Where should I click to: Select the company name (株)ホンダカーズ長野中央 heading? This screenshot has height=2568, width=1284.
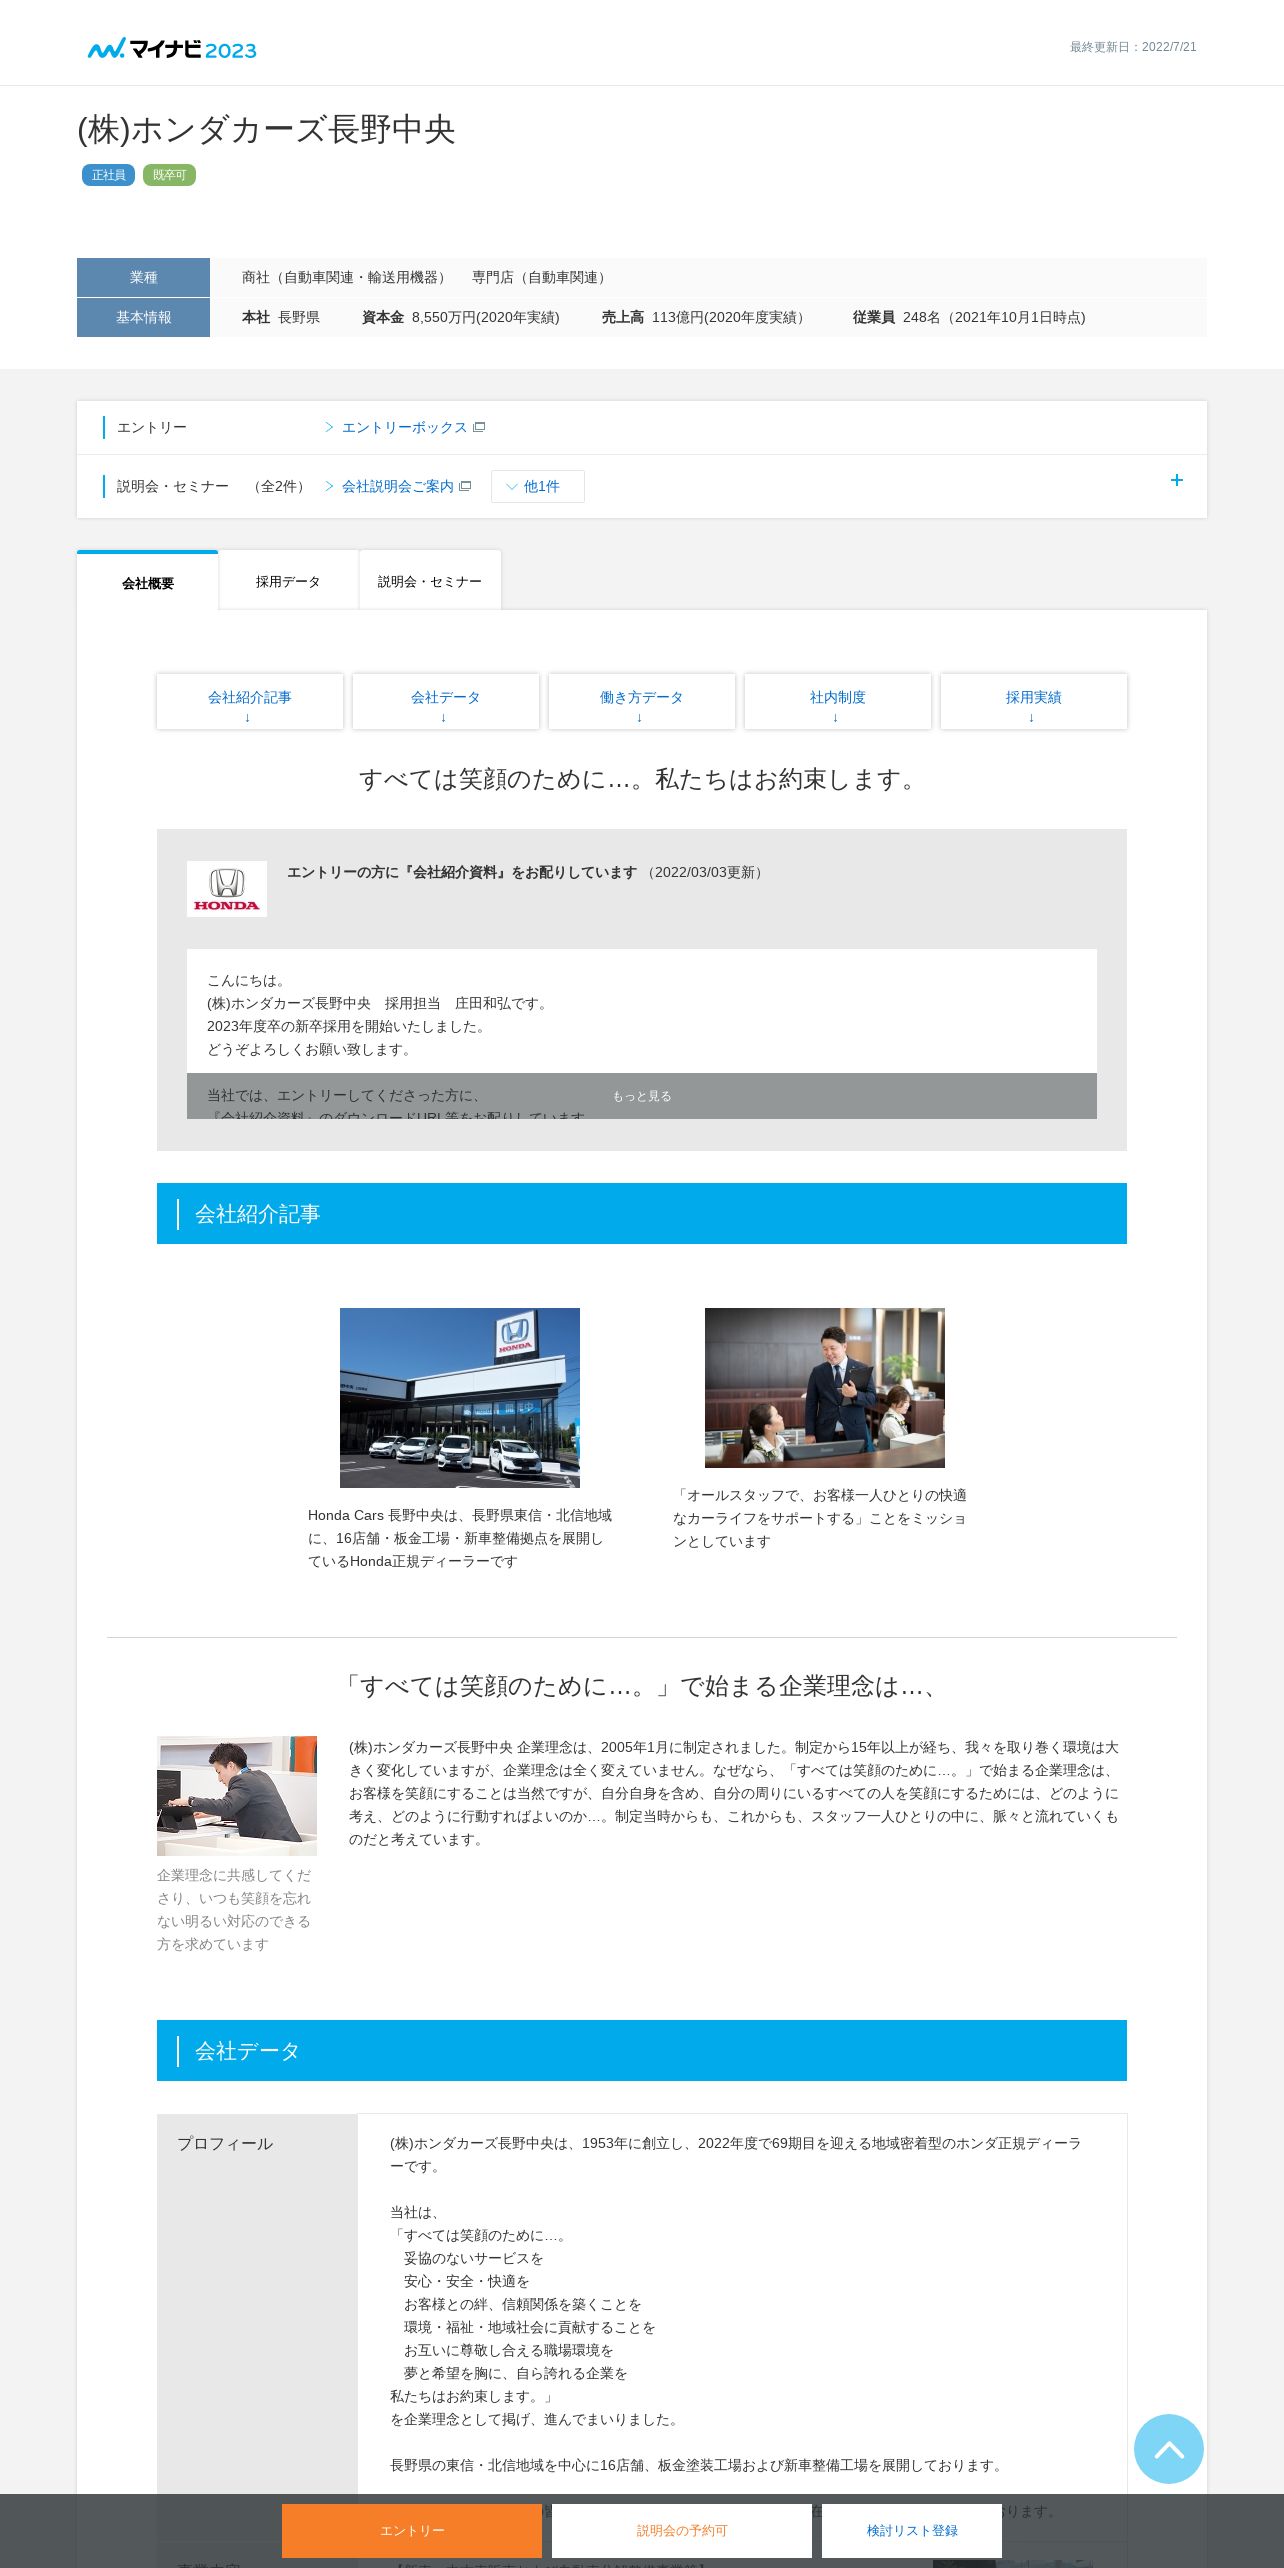(x=266, y=129)
